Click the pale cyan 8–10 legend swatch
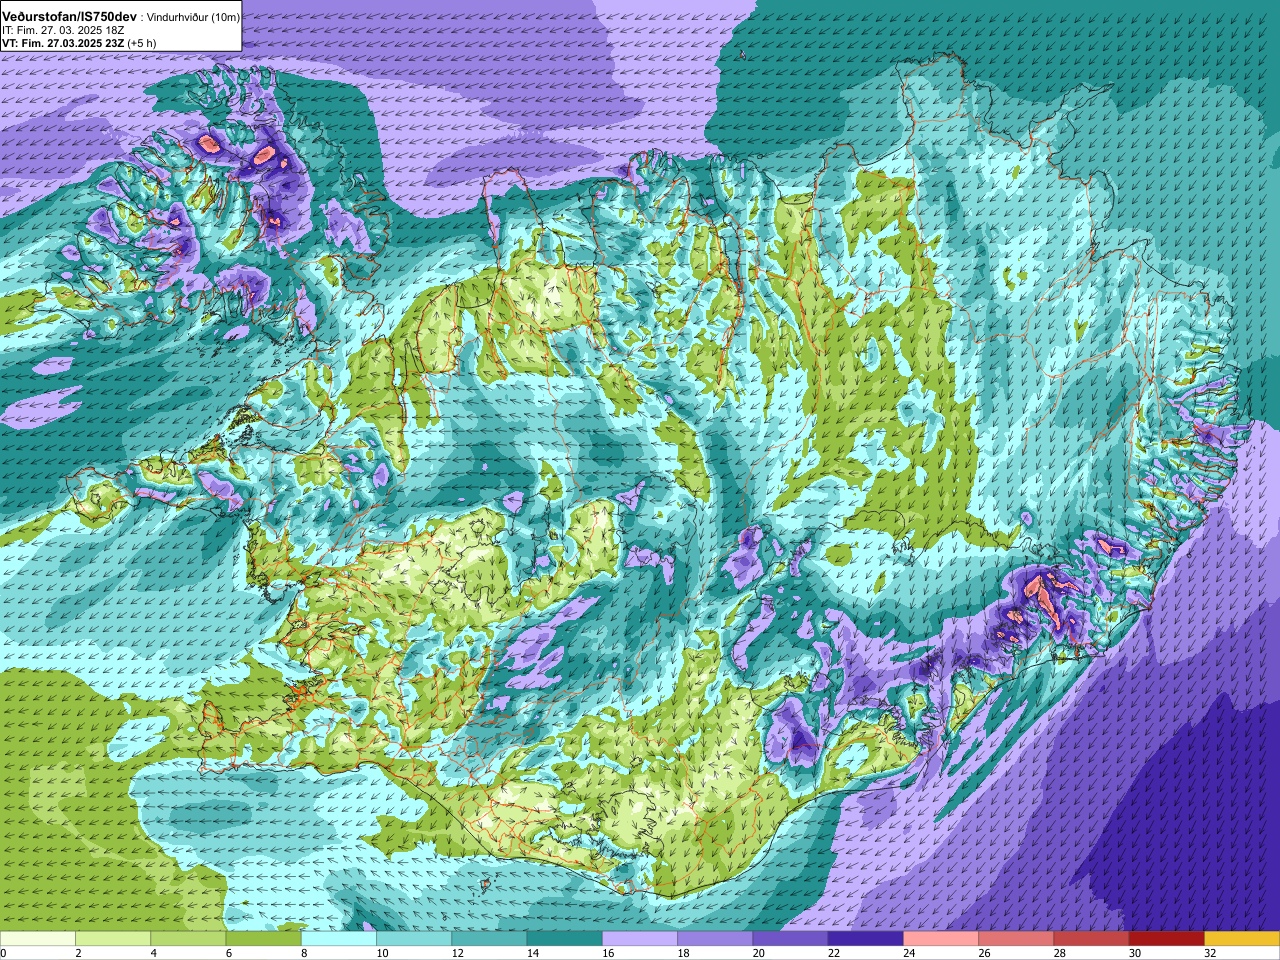Image resolution: width=1280 pixels, height=960 pixels. click(x=339, y=938)
